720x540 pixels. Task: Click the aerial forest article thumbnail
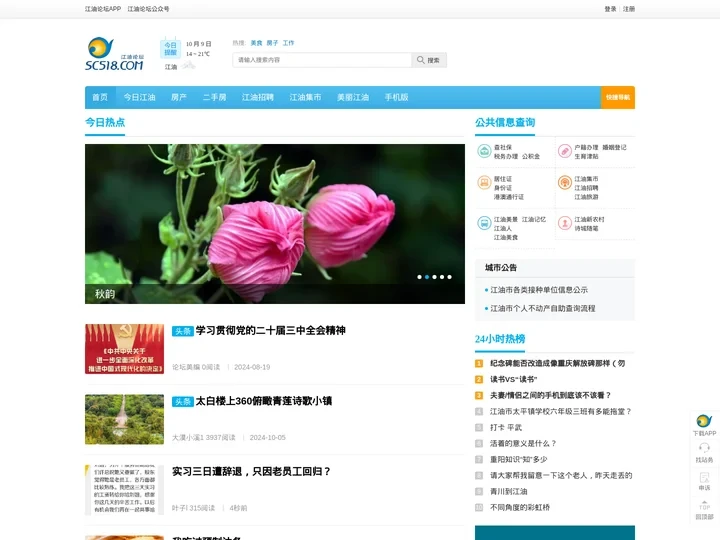click(x=124, y=419)
